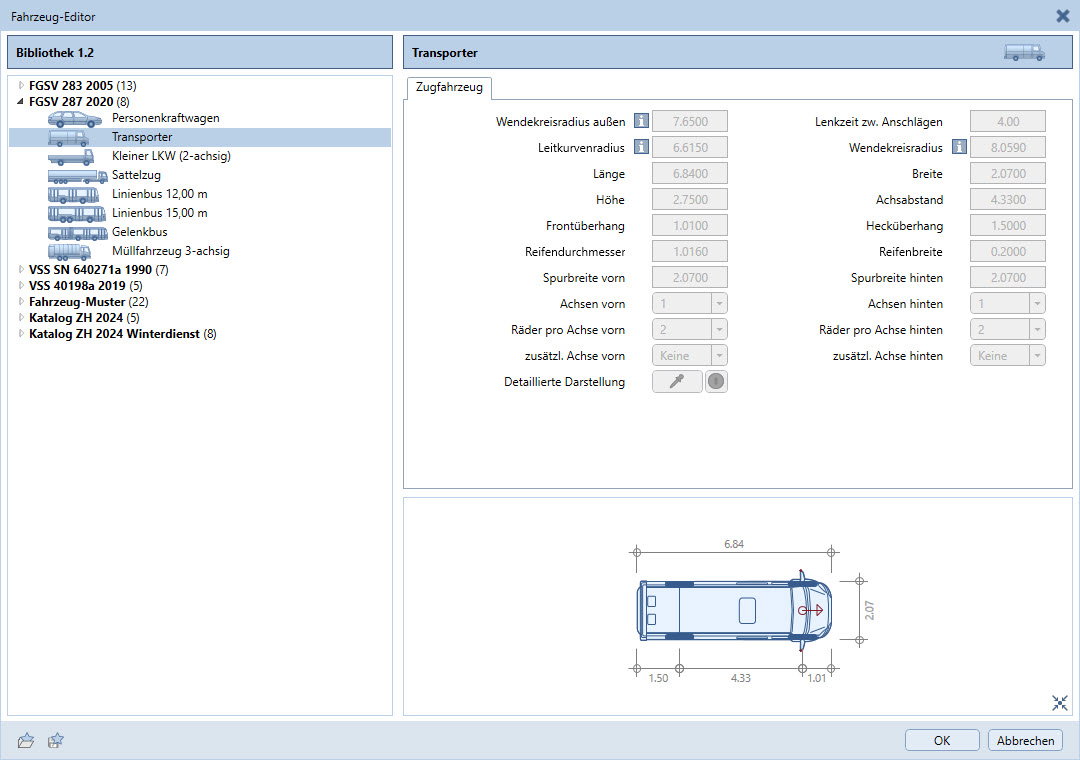Click zoom-to-fit icon in vehicle preview
Viewport: 1080px width, 760px height.
coord(1060,703)
